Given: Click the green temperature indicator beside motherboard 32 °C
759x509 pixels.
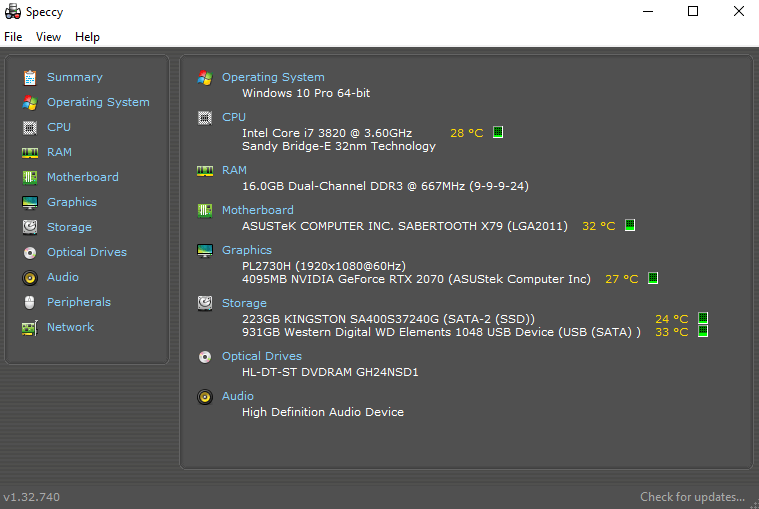Looking at the screenshot, I should (x=630, y=225).
